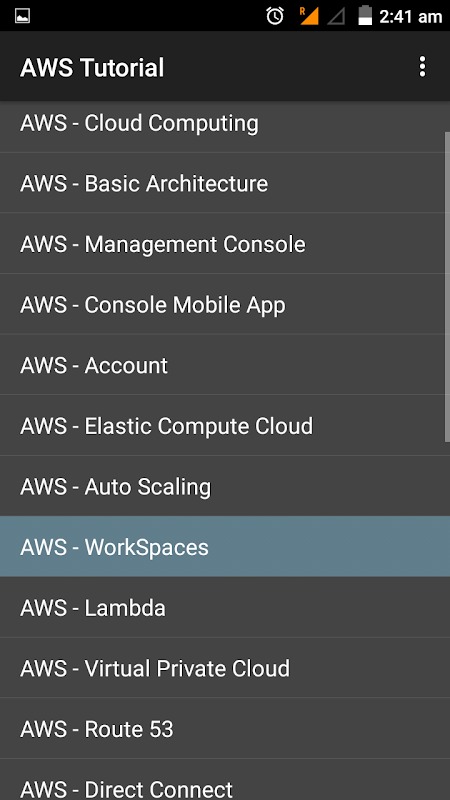The image size is (450, 800).
Task: Choose AWS - Route 53 entry
Action: pyautogui.click(x=225, y=729)
